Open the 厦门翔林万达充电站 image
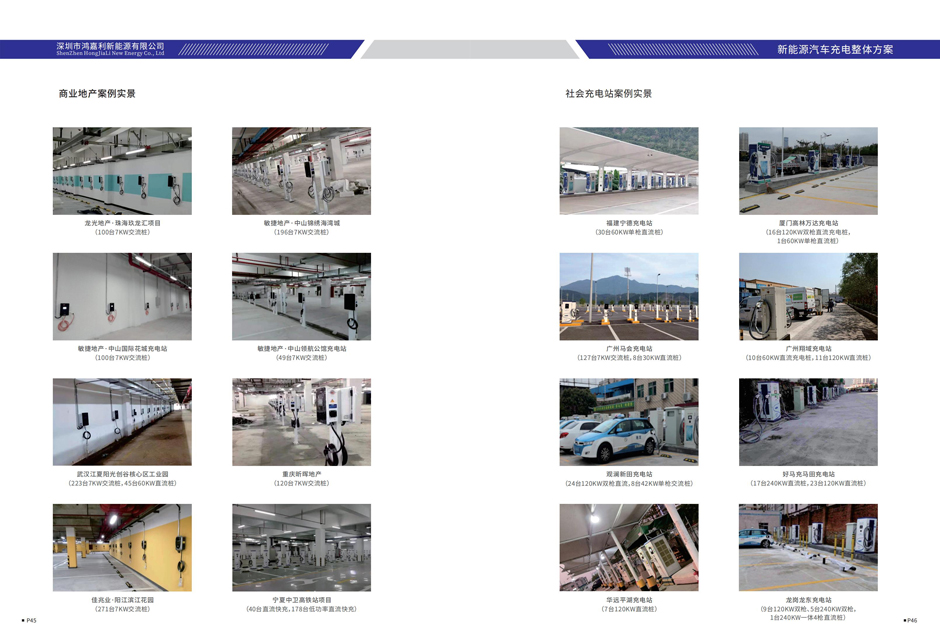The image size is (940, 642). tap(807, 170)
